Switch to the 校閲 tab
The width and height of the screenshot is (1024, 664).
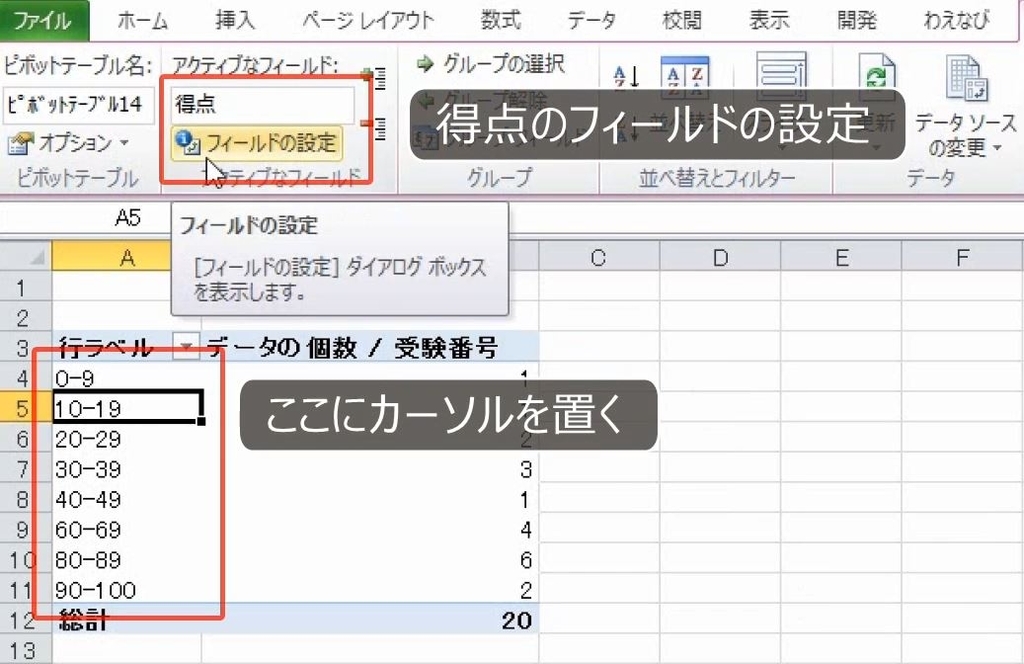(682, 20)
